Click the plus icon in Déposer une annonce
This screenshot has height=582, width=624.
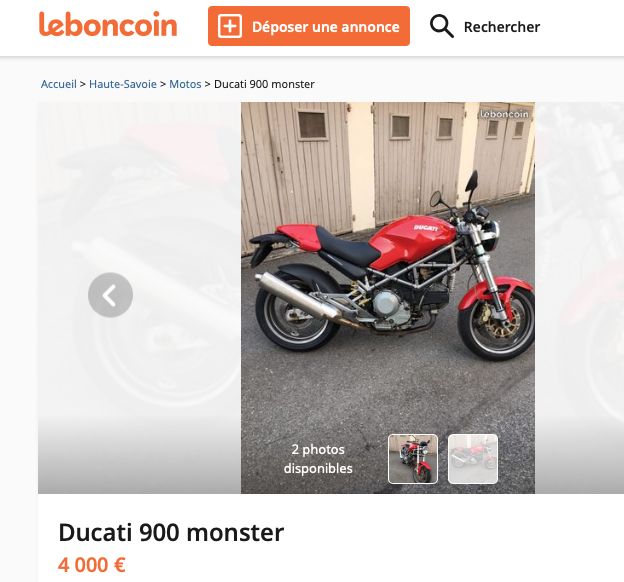(230, 26)
